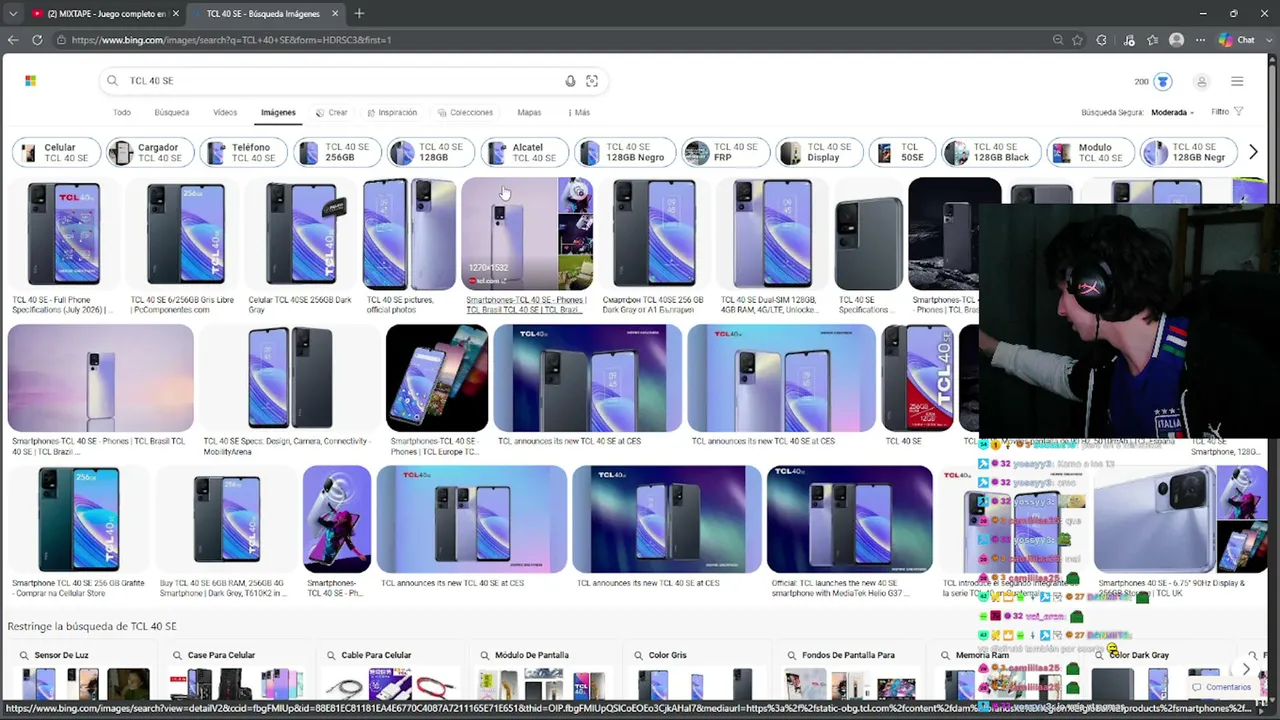Select the Imágenes tab
Image resolution: width=1280 pixels, height=720 pixels.
click(x=278, y=113)
